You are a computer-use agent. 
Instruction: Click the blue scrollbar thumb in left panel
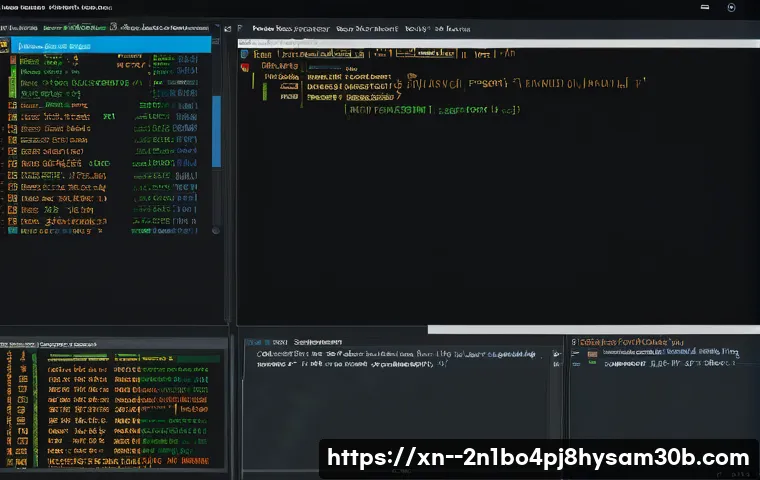(217, 131)
